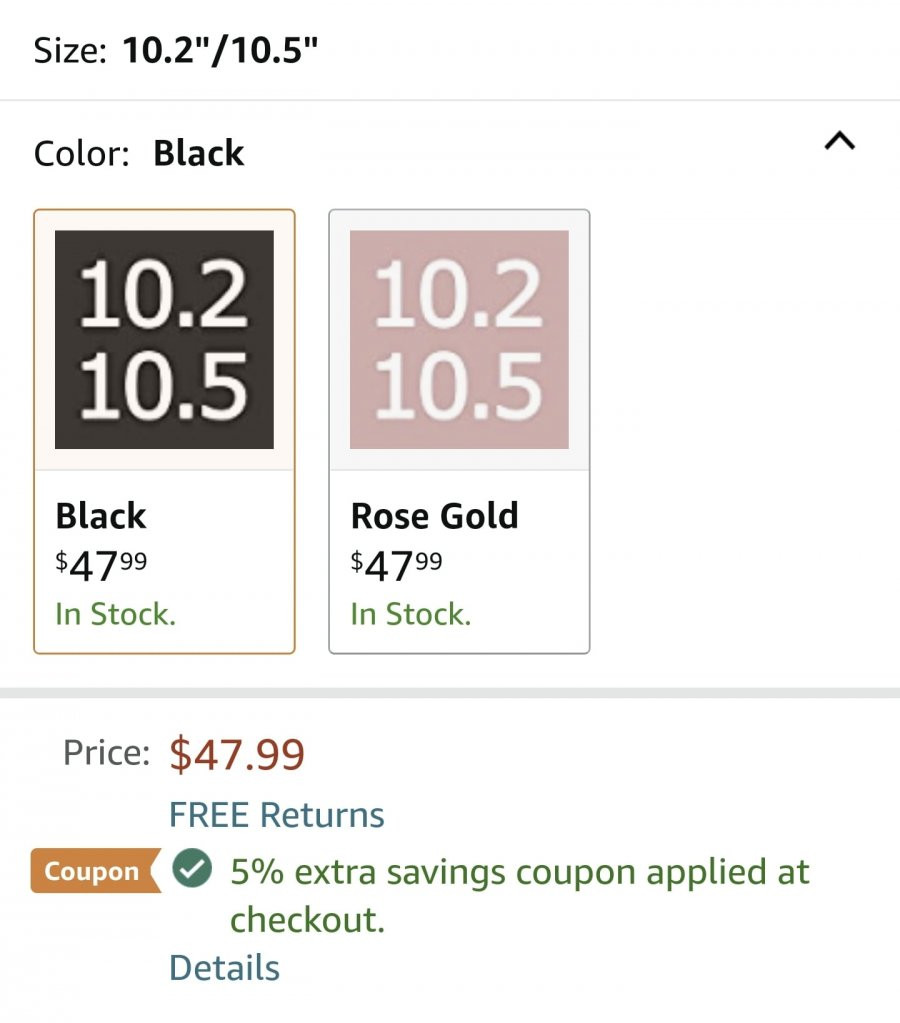Click the green coupon checkmark icon

[192, 868]
